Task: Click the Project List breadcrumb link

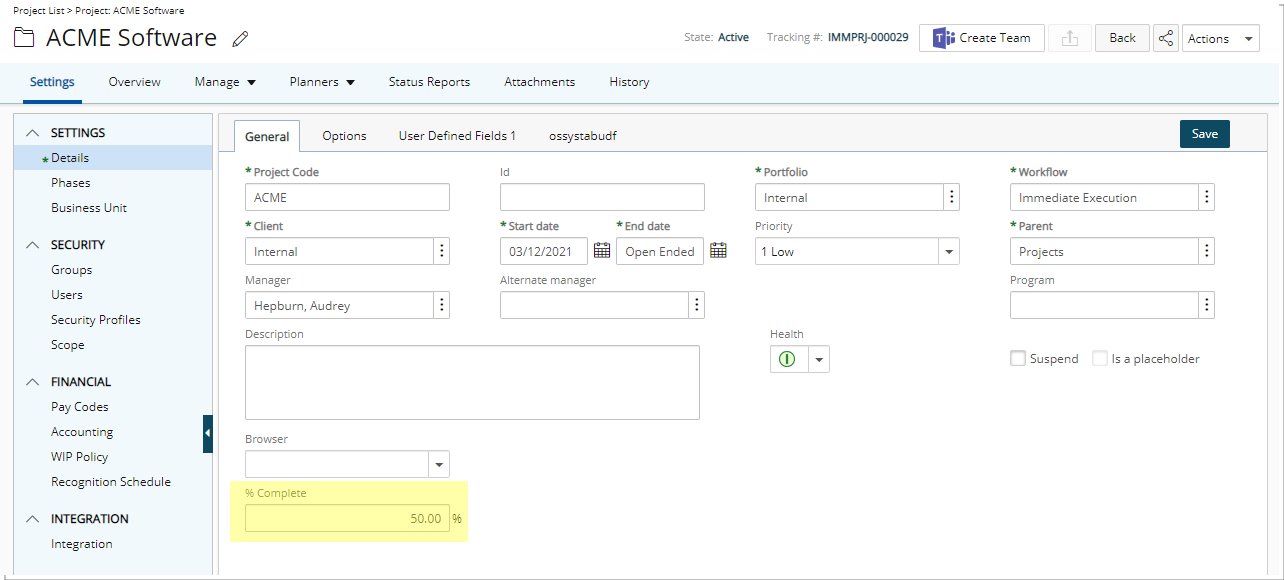Action: click(38, 10)
